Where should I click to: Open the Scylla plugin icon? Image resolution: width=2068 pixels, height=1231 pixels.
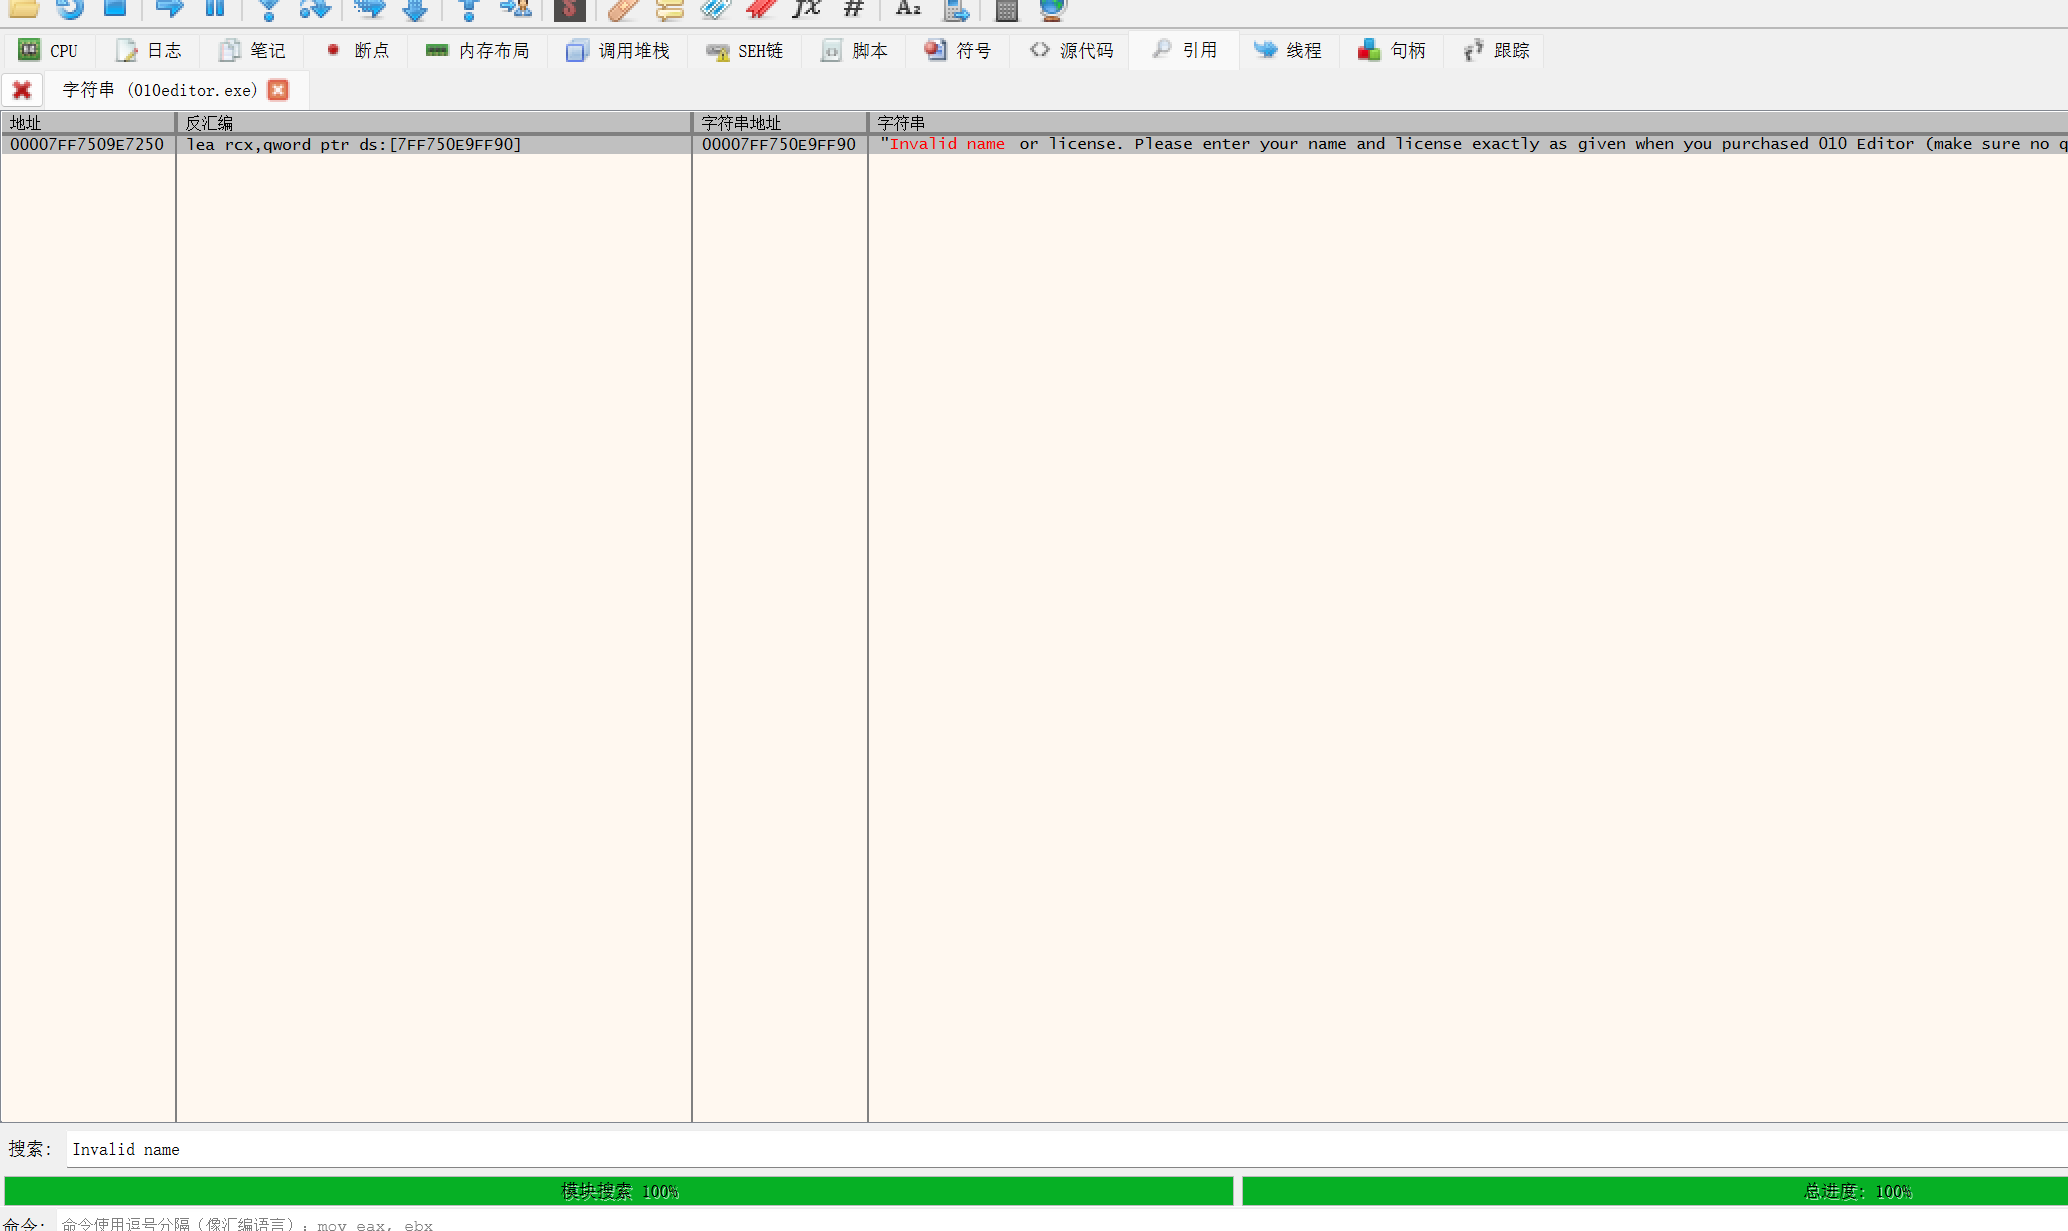point(569,9)
